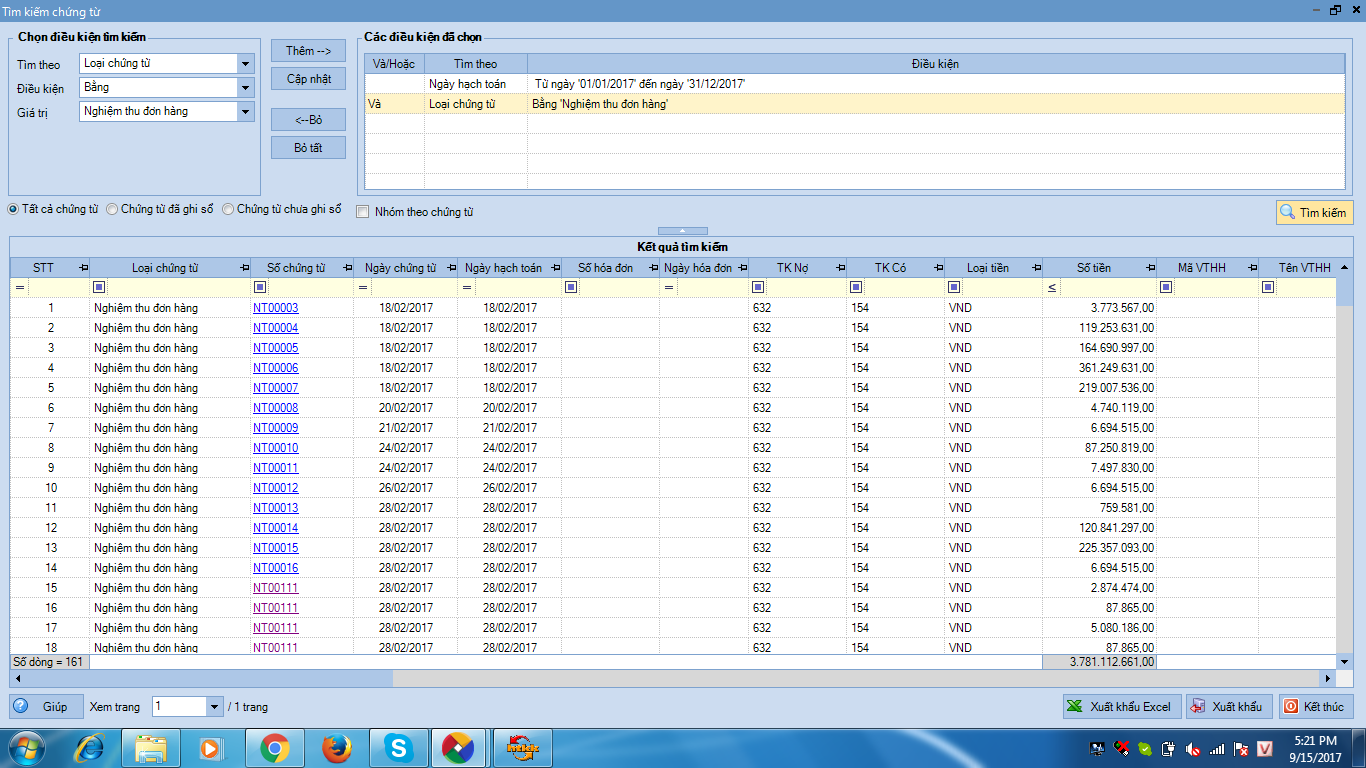This screenshot has height=768, width=1366.
Task: Collapse the search conditions panel arrow
Action: click(684, 231)
